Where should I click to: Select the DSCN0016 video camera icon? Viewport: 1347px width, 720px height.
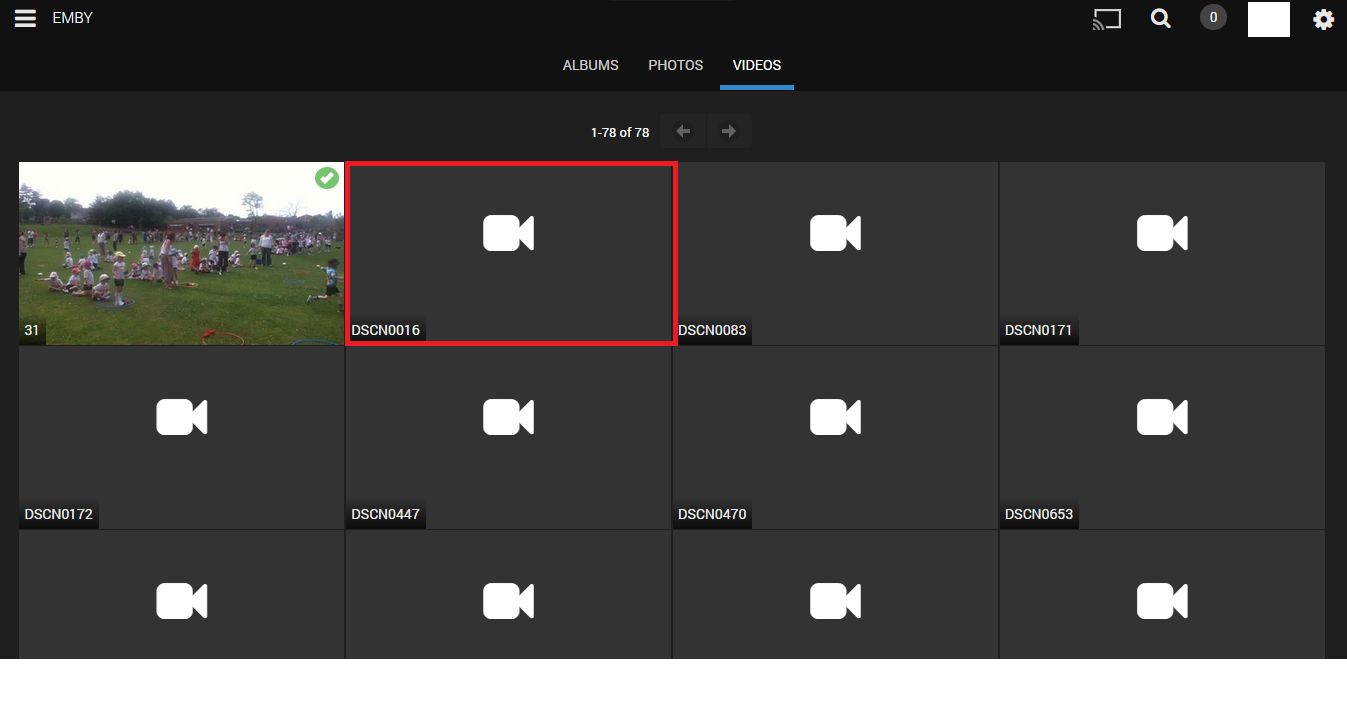508,233
